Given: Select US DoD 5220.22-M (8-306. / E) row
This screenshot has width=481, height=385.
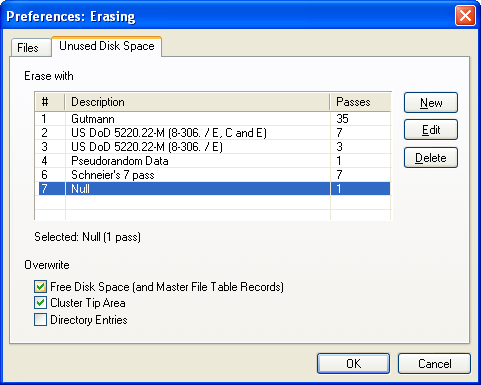Looking at the screenshot, I should point(212,147).
